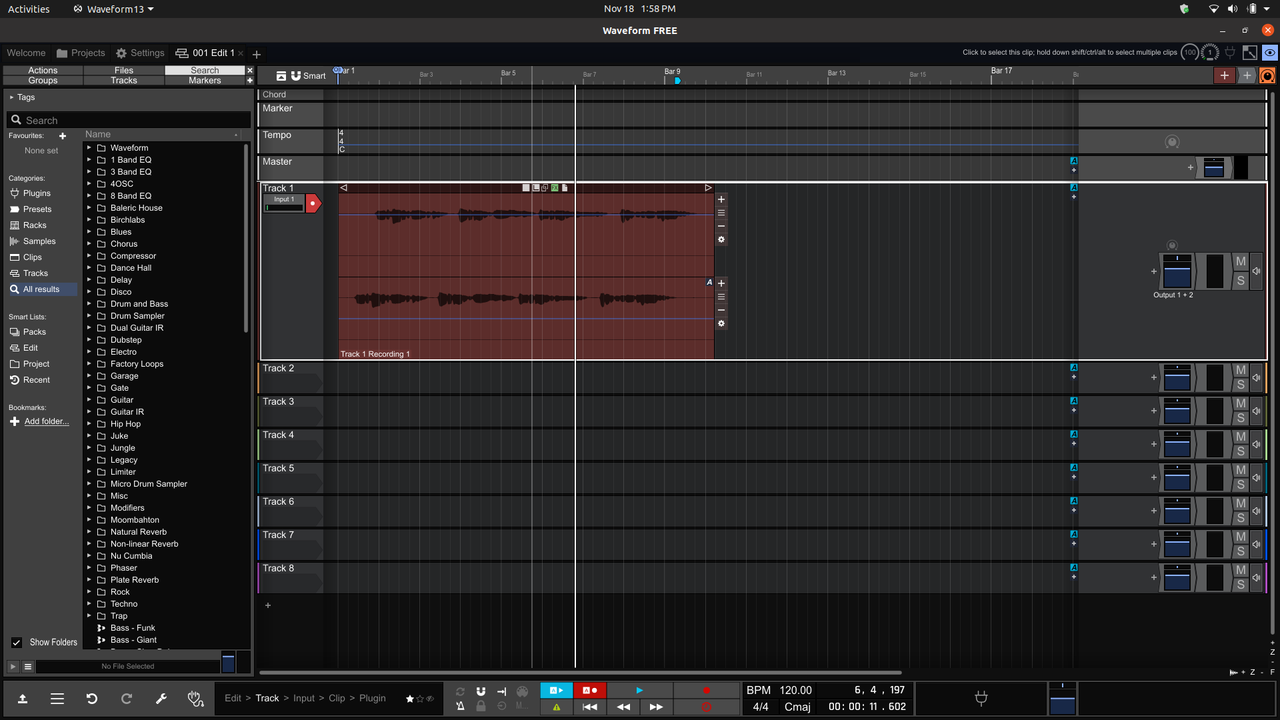1280x720 pixels.
Task: Click the yellow warning triangle icon
Action: click(556, 706)
